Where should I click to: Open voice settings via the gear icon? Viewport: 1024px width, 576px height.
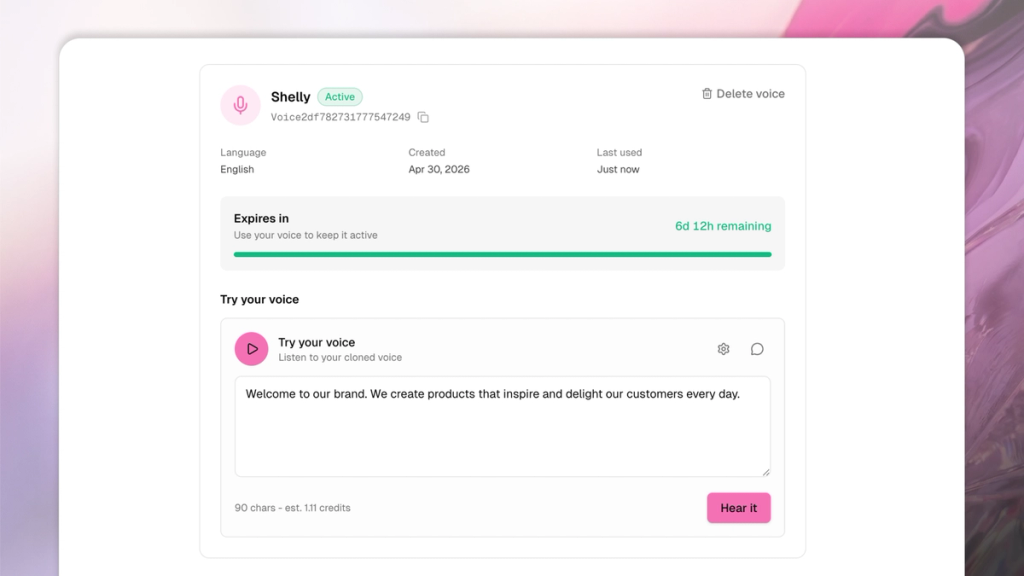point(723,348)
